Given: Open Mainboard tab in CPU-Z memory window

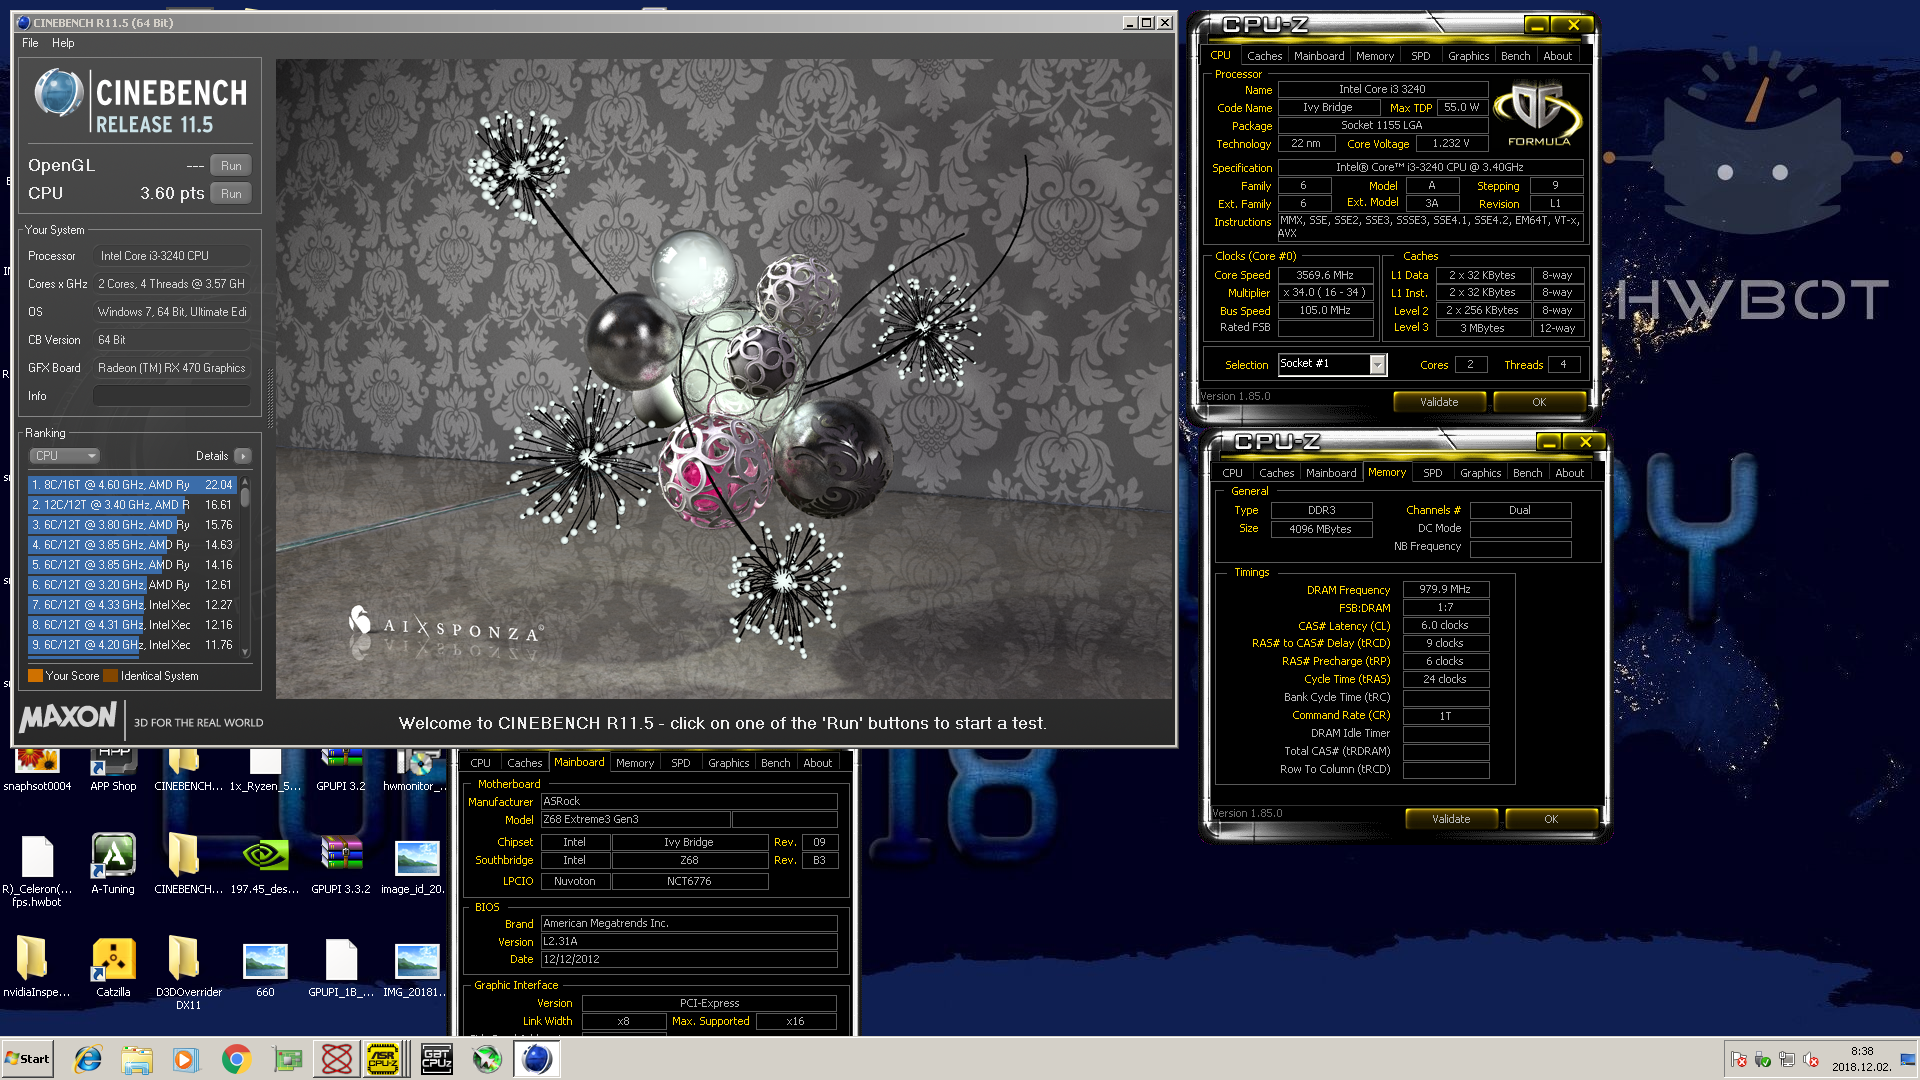Looking at the screenshot, I should click(x=1331, y=473).
